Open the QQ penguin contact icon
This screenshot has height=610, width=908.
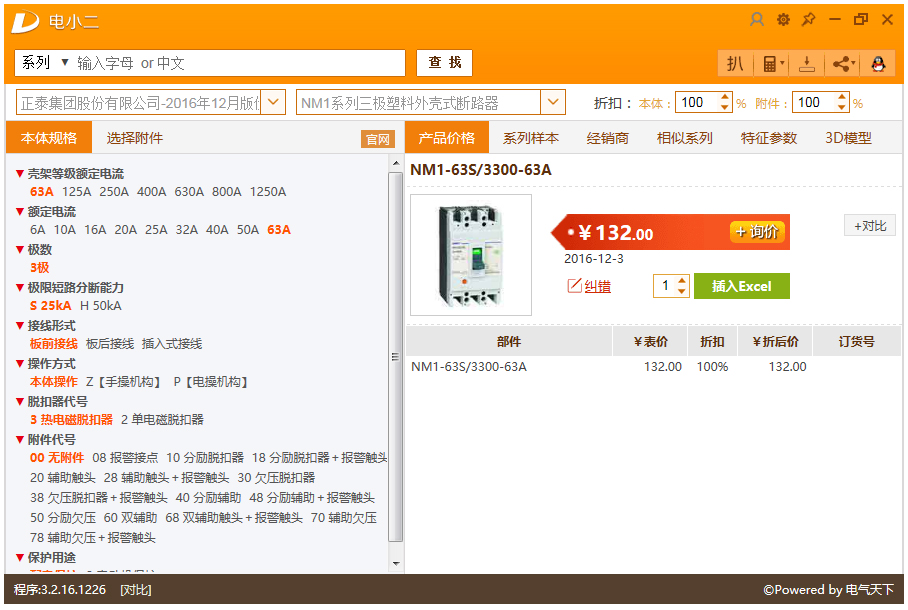[878, 63]
